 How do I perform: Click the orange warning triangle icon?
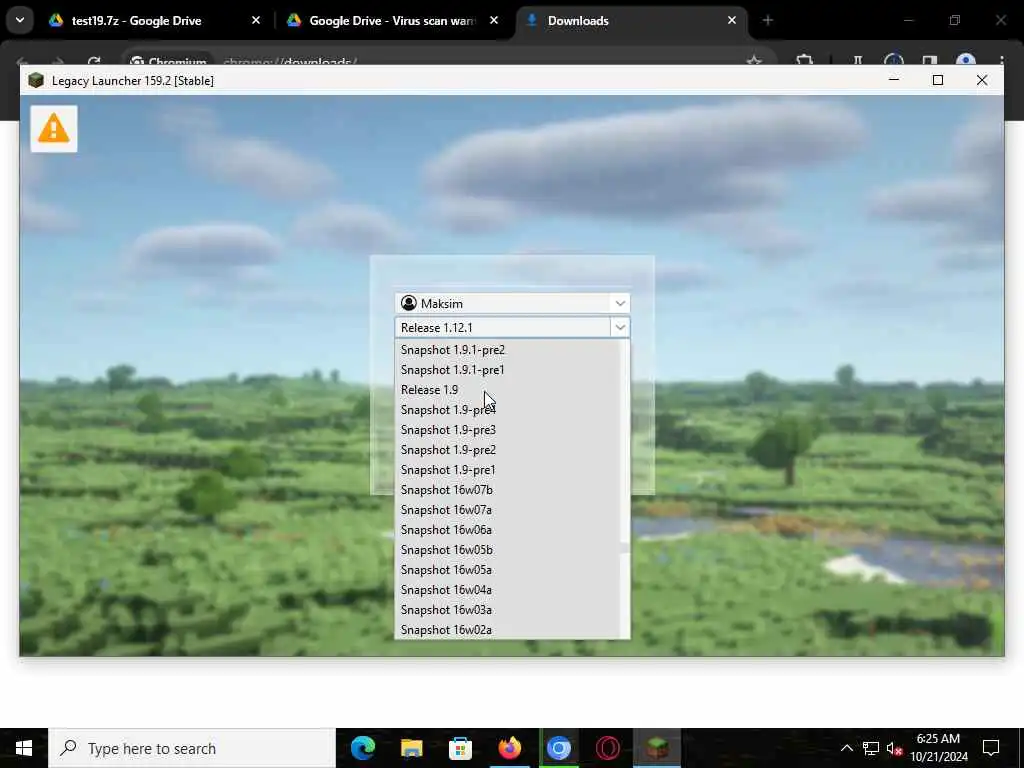point(54,129)
